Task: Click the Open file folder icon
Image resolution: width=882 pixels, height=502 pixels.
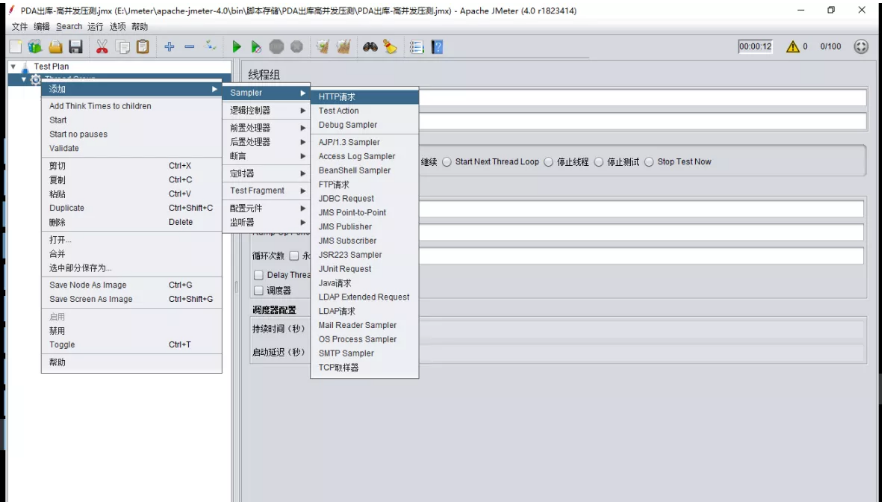Action: pos(55,47)
